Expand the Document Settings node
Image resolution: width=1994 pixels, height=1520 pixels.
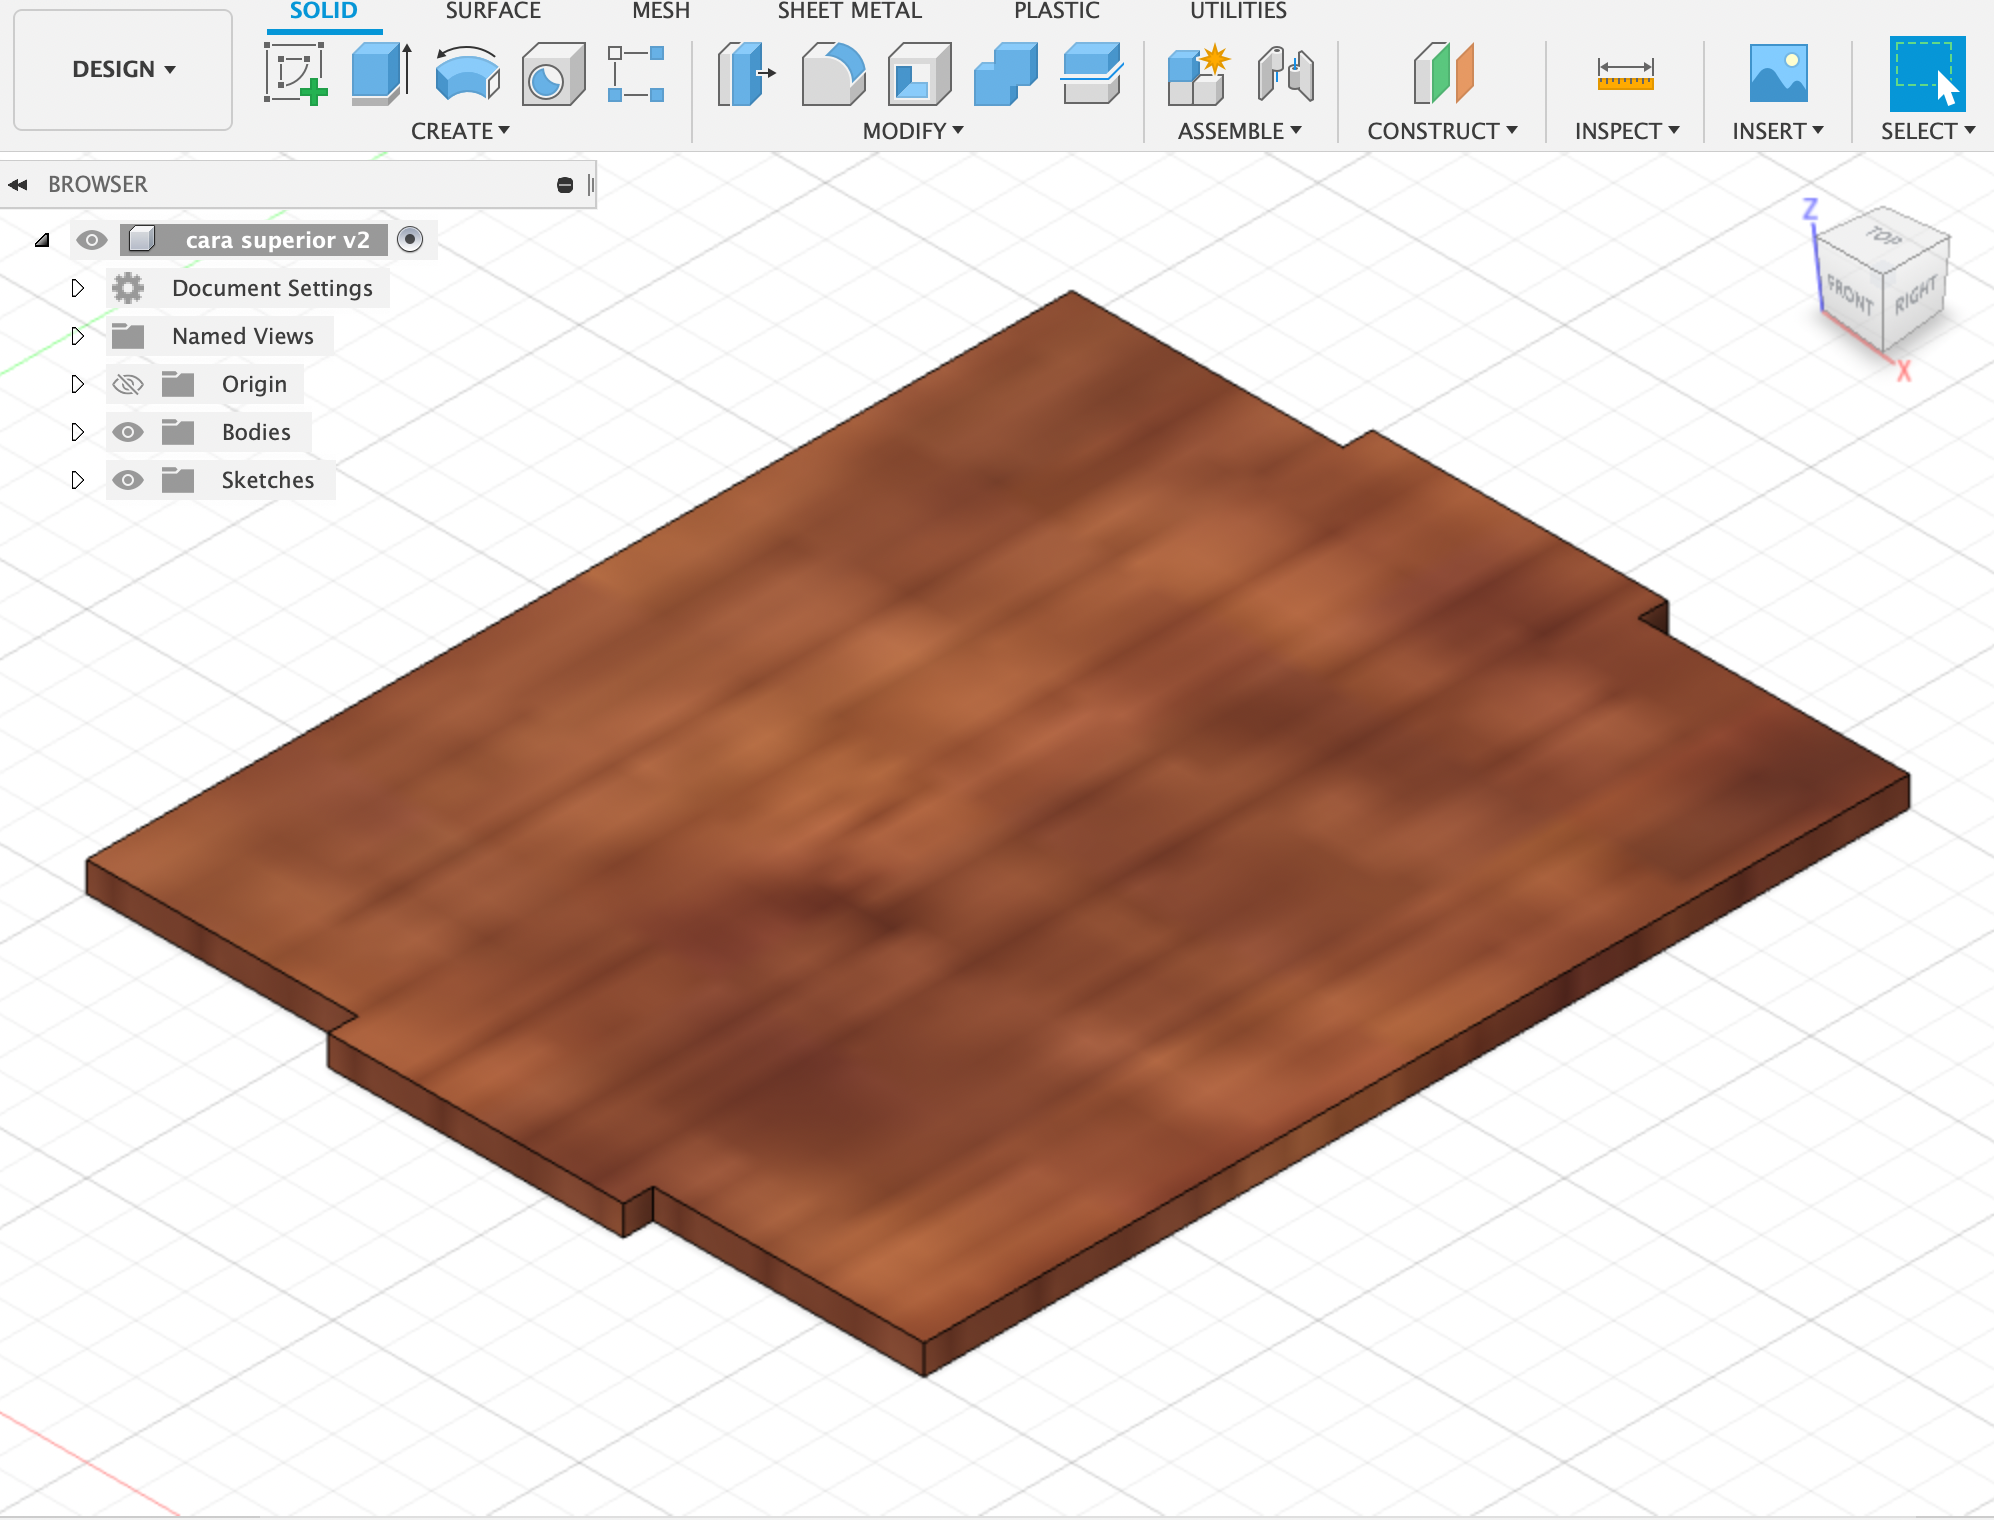77,288
